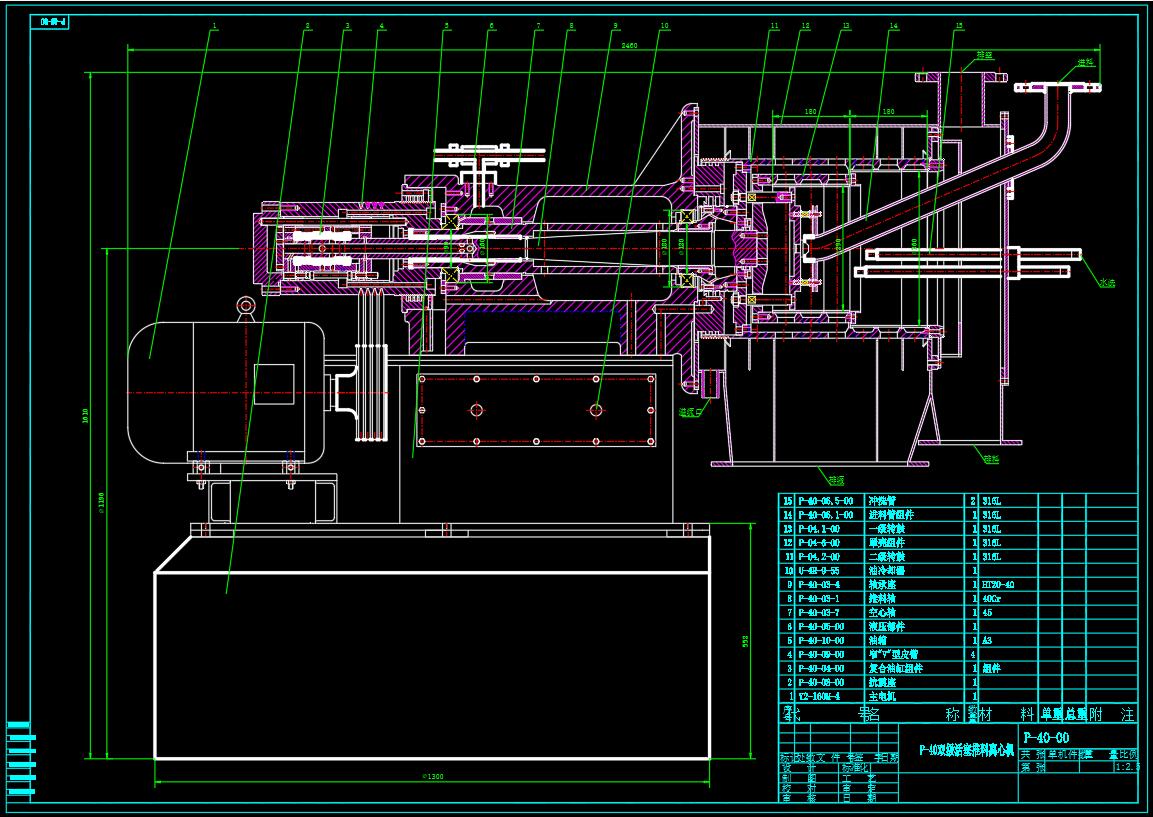Select part number P-40-03-7 in parts list
This screenshot has height=817, width=1153.
point(819,613)
